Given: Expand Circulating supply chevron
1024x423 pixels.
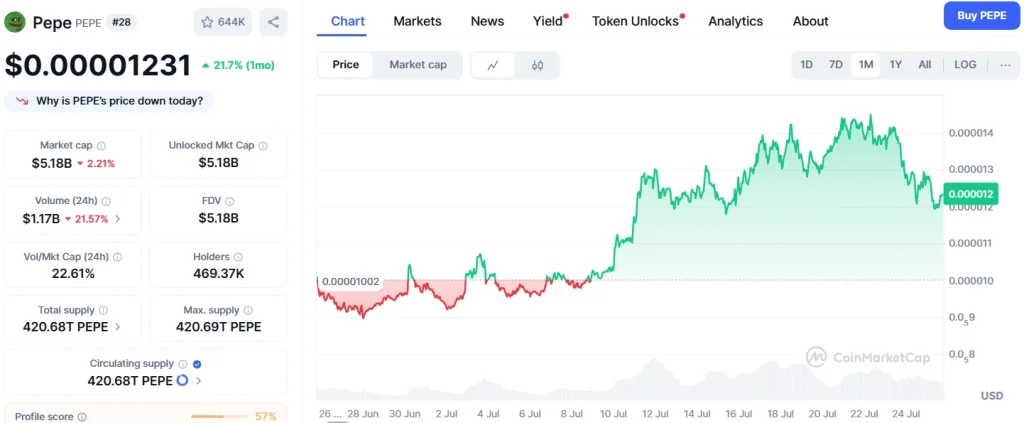Looking at the screenshot, I should [199, 381].
